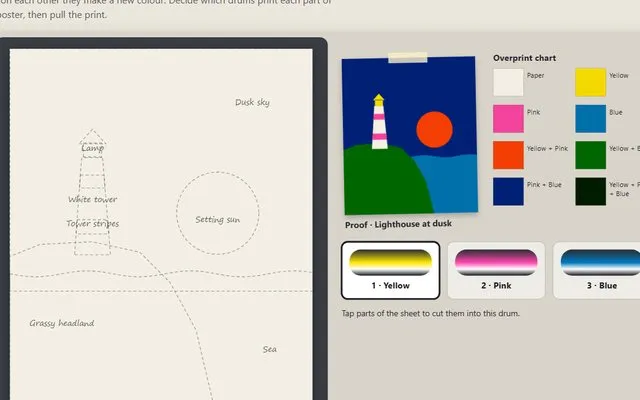Click the Paper swatch in overprint chart
The image size is (640, 400).
pos(508,82)
